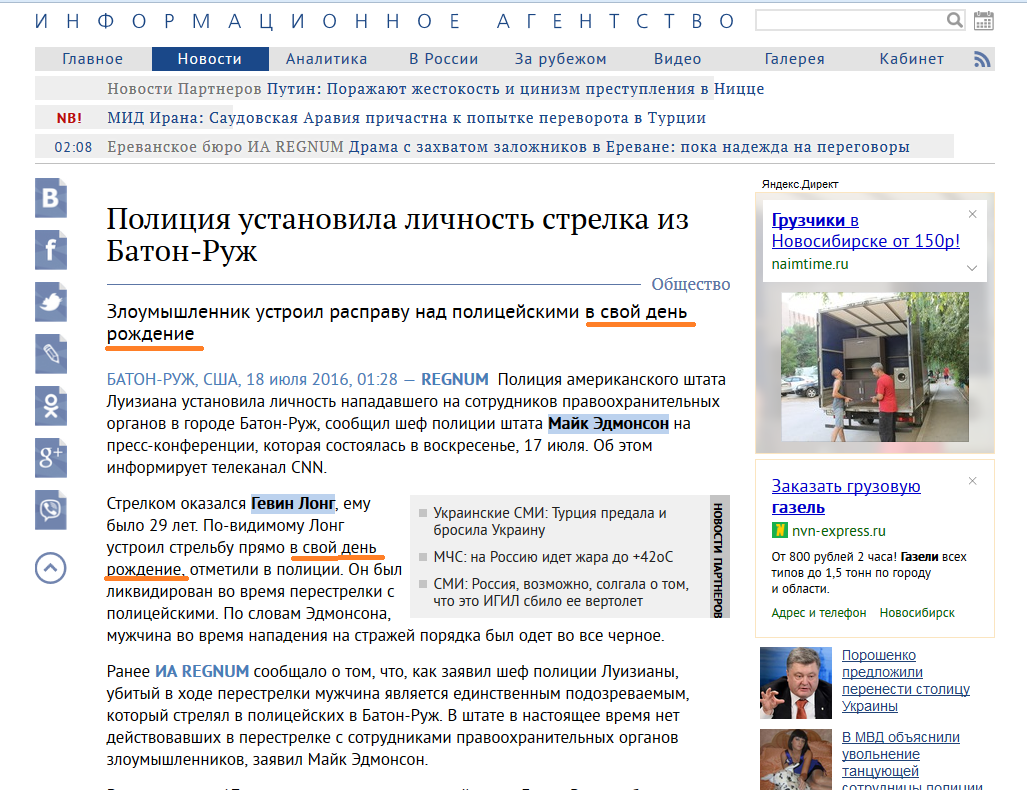Open the Грузчики в Новосибирске ad link
Viewport: 1027px width, 790px height.
pos(865,231)
